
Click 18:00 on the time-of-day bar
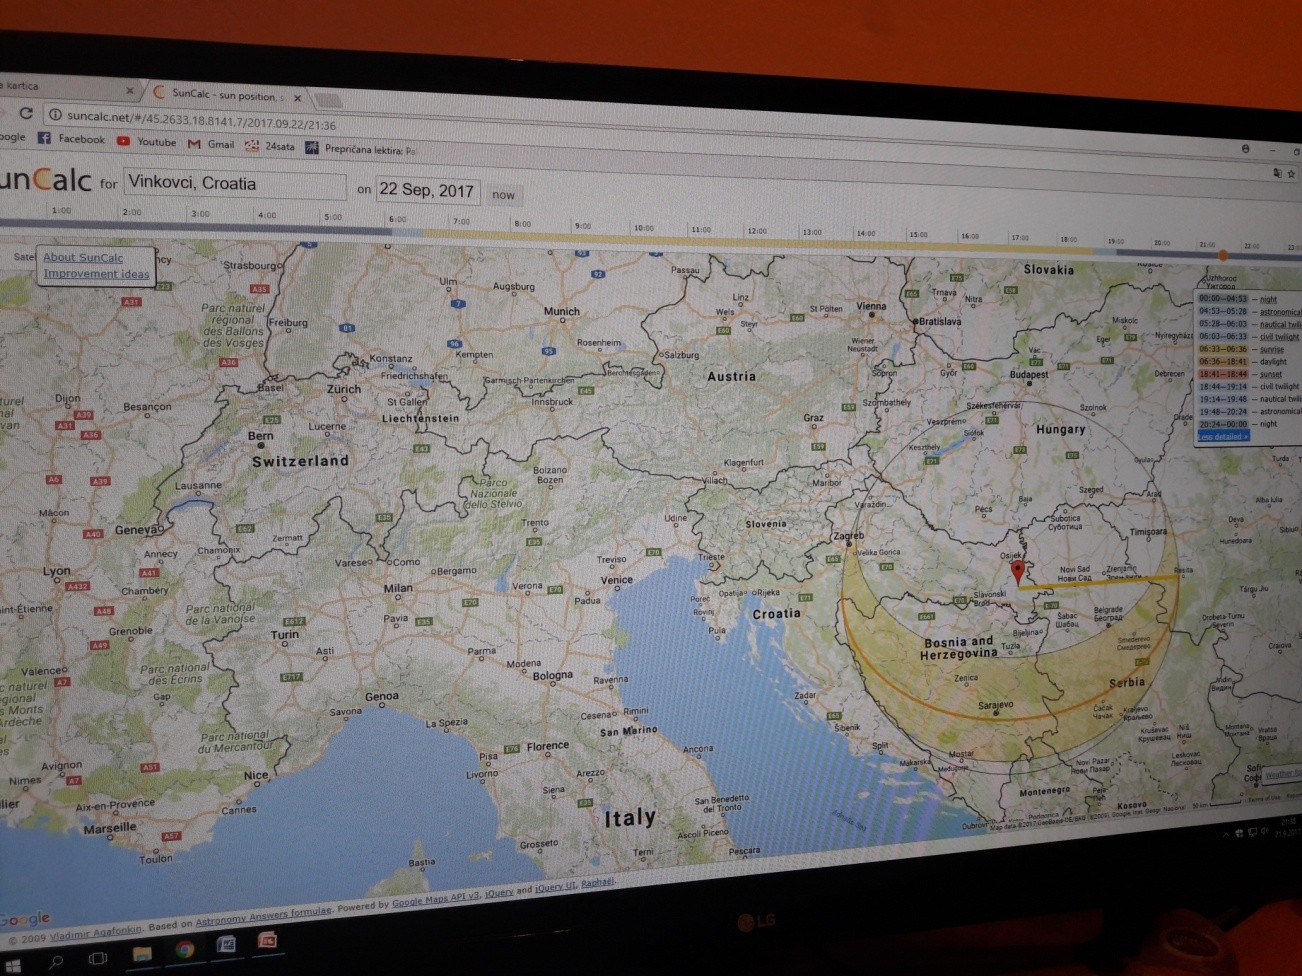(1068, 240)
